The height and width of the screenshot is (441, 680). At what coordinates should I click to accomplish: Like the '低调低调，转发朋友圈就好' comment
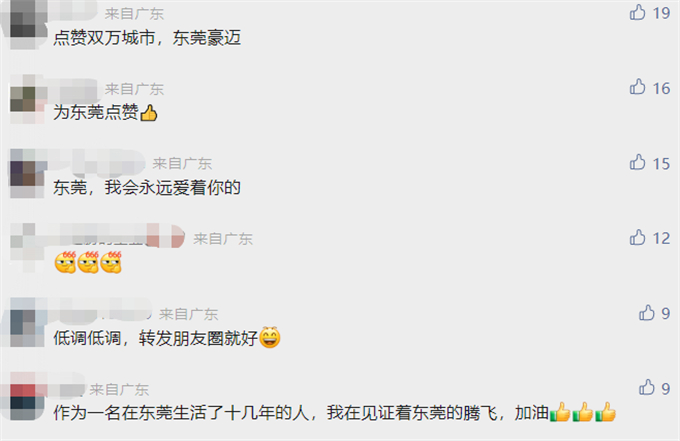646,313
